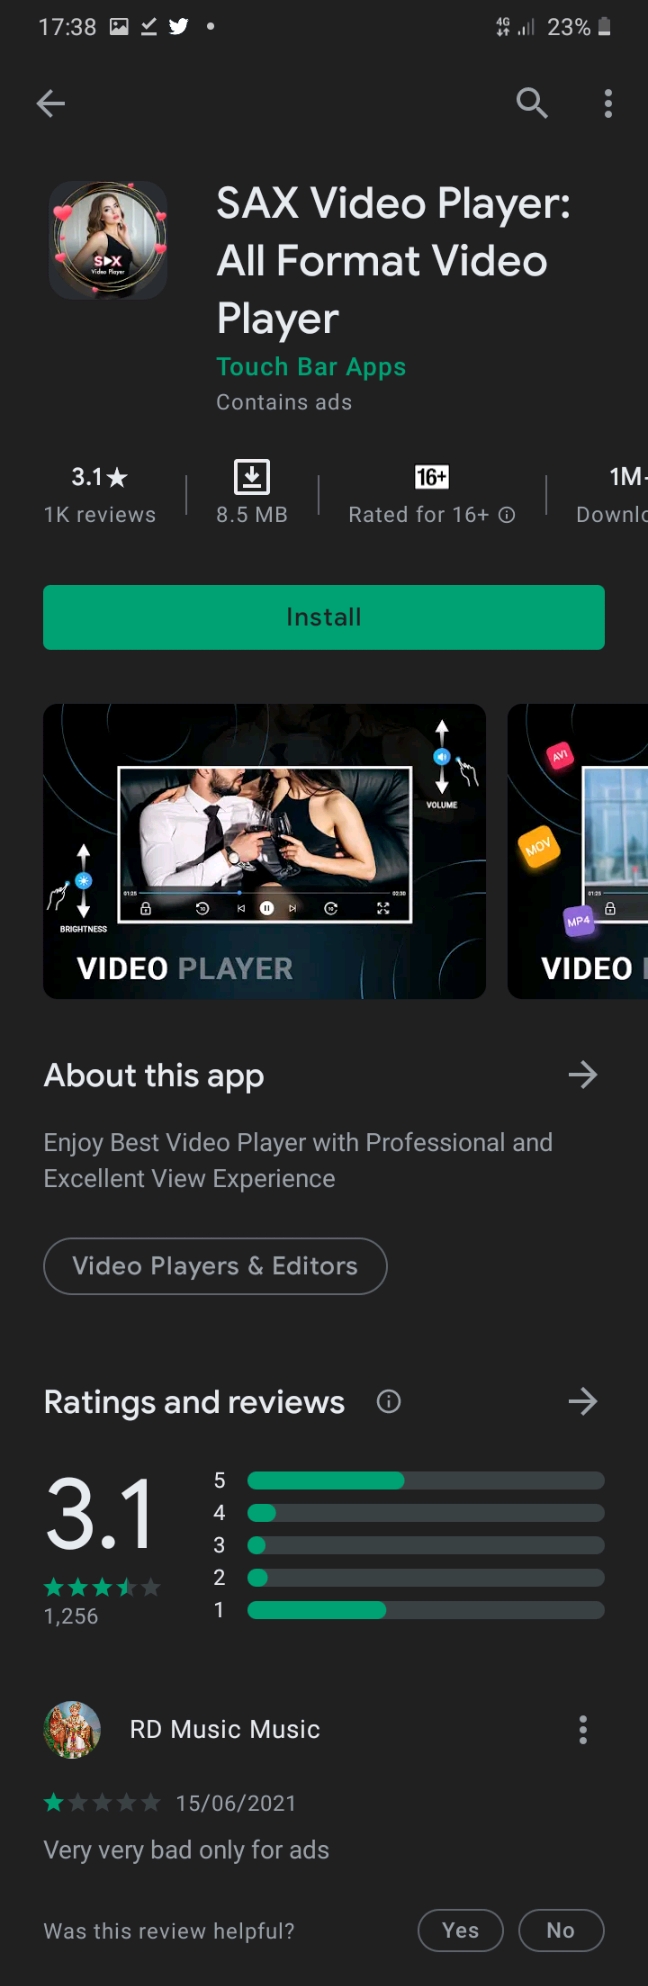This screenshot has width=648, height=1986.
Task: Tap the download size icon above 8.5 MB
Action: [x=252, y=477]
